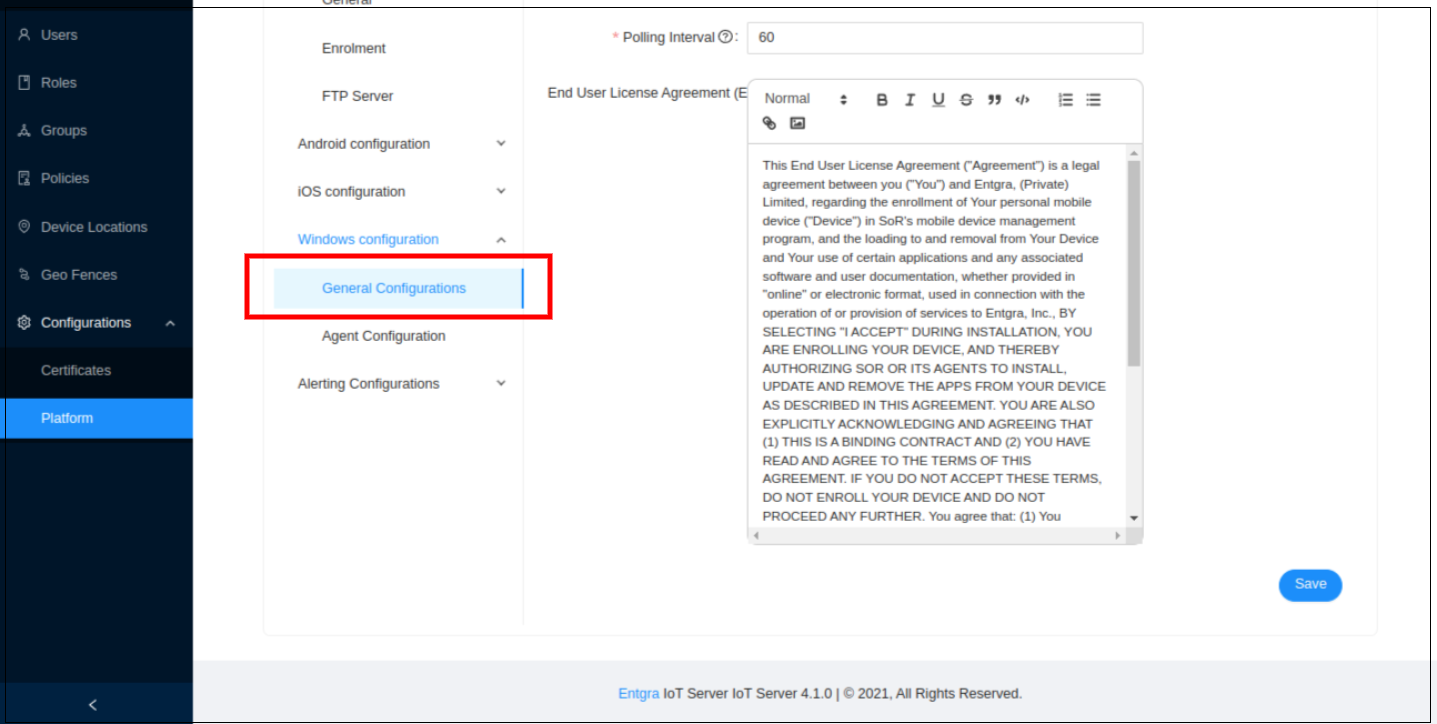Create an ordered list in the editor

(x=1065, y=98)
